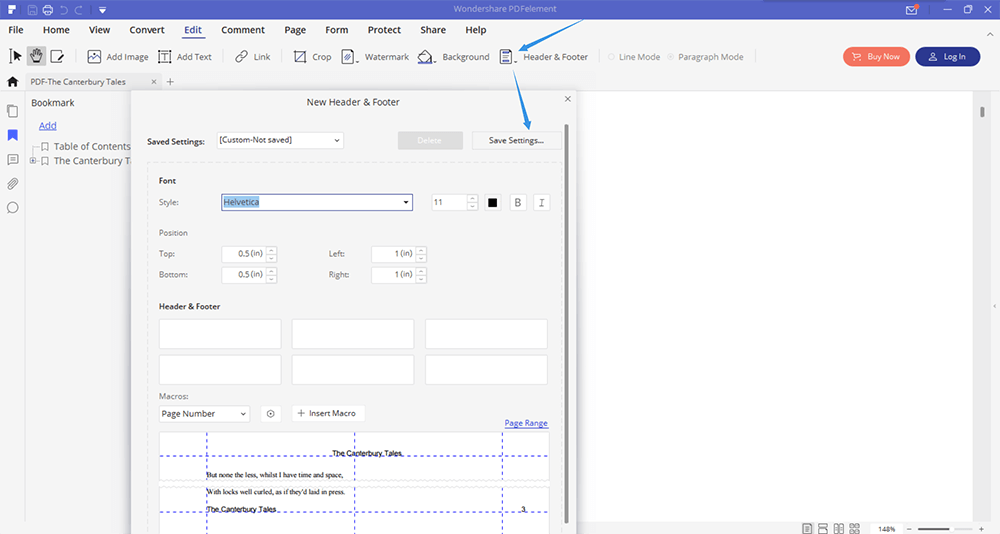Open the Comments panel in sidebar
This screenshot has width=1000, height=534.
[13, 160]
